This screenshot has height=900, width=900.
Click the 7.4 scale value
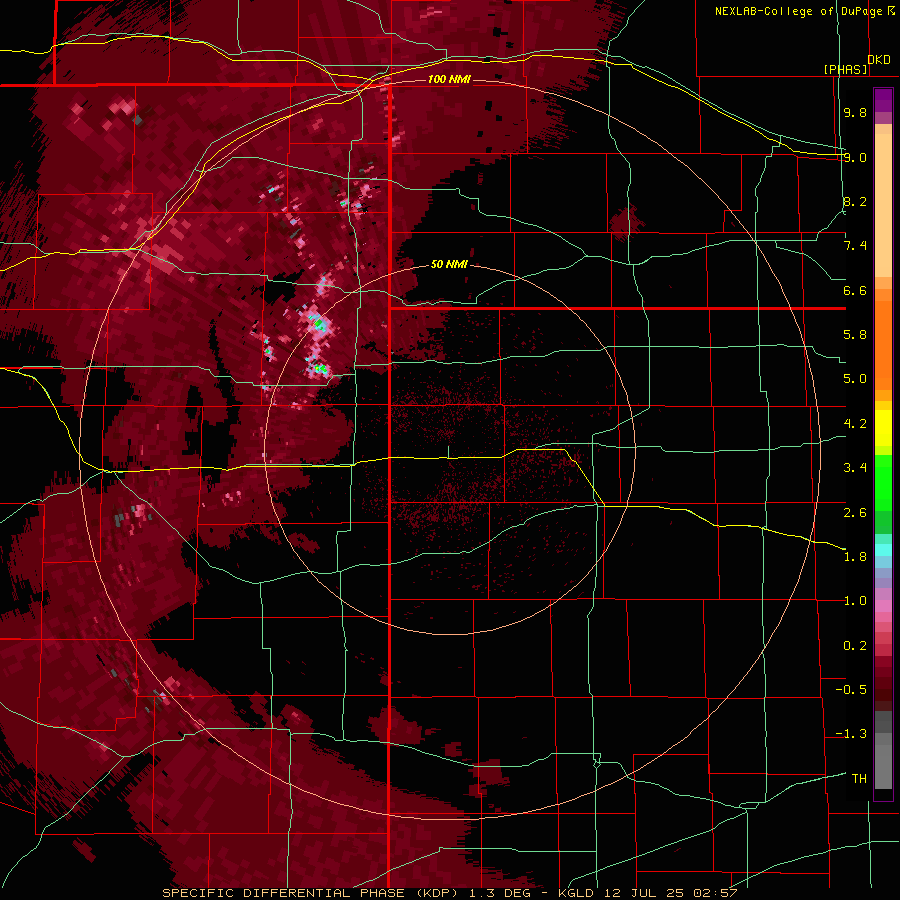[855, 246]
